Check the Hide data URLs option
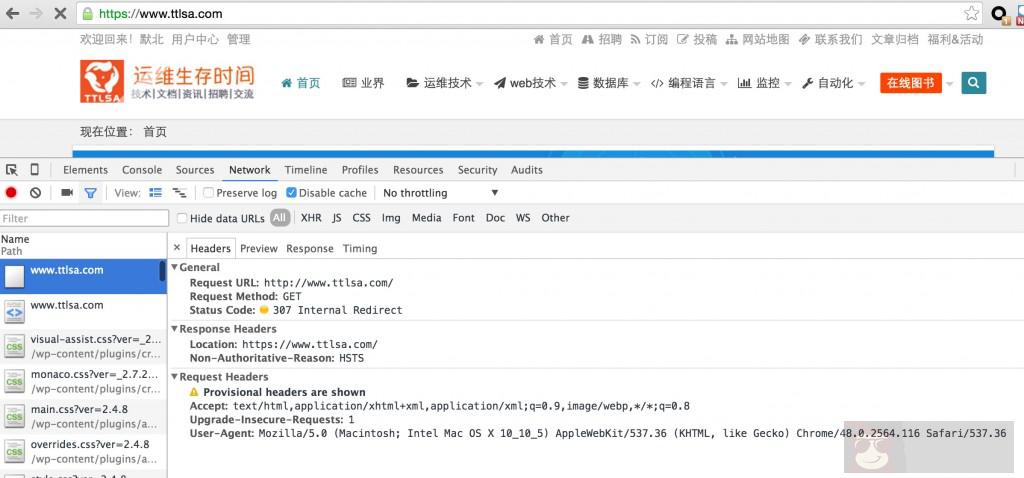 (x=182, y=218)
